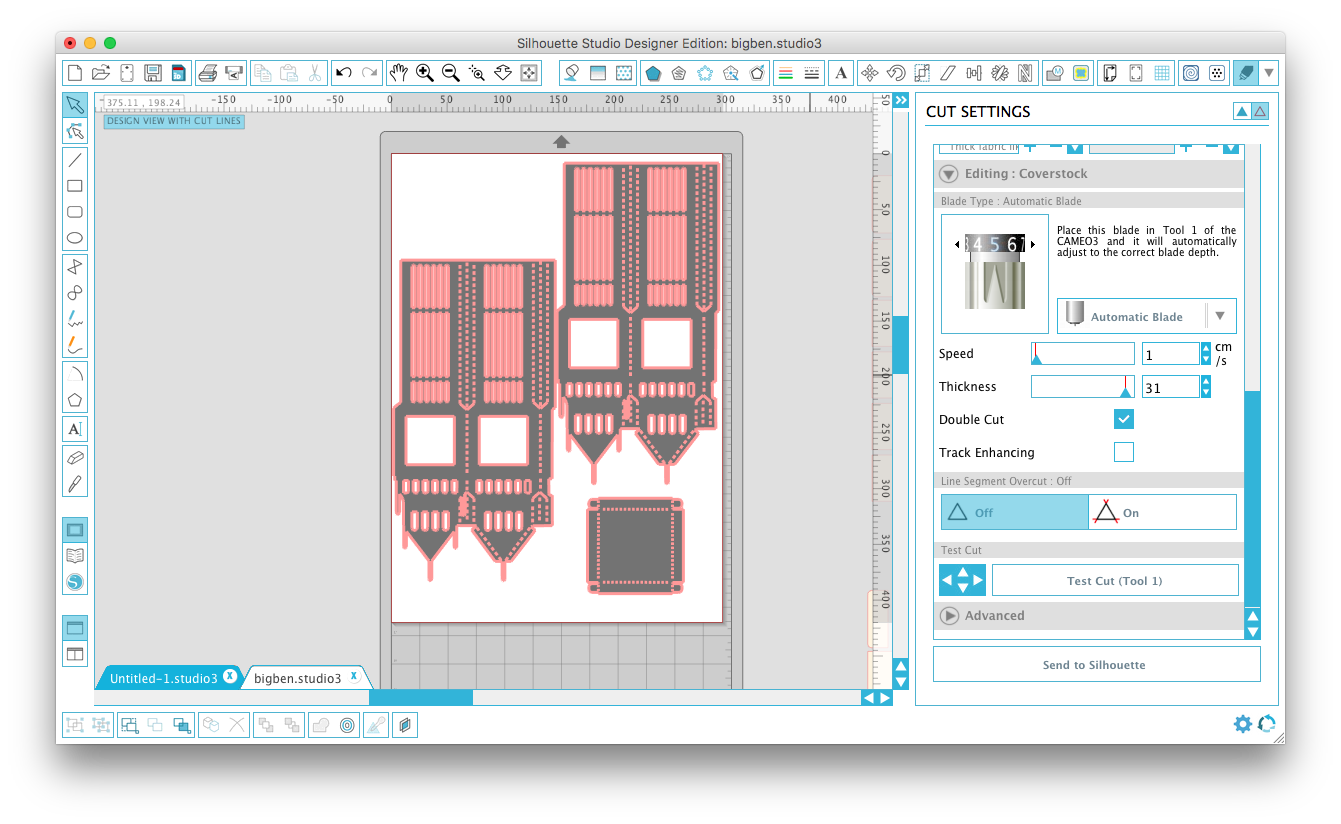This screenshot has height=824, width=1341.
Task: Decrease the Thickness value with stepper
Action: pos(1206,392)
